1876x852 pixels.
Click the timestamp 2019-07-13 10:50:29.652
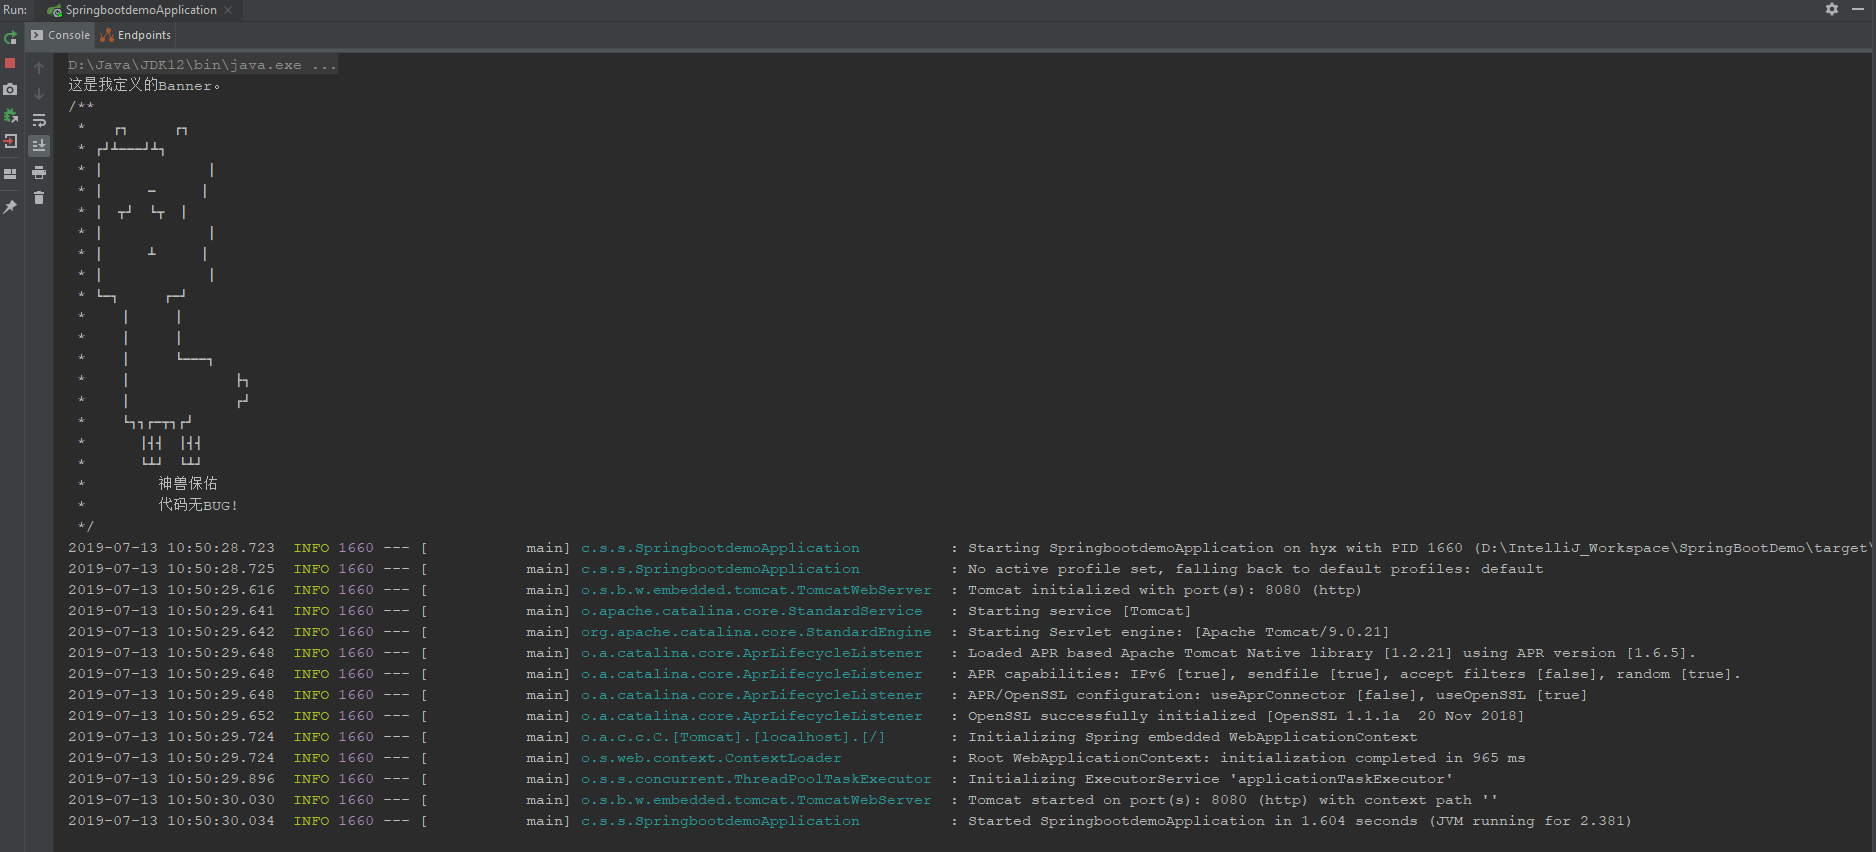click(171, 716)
